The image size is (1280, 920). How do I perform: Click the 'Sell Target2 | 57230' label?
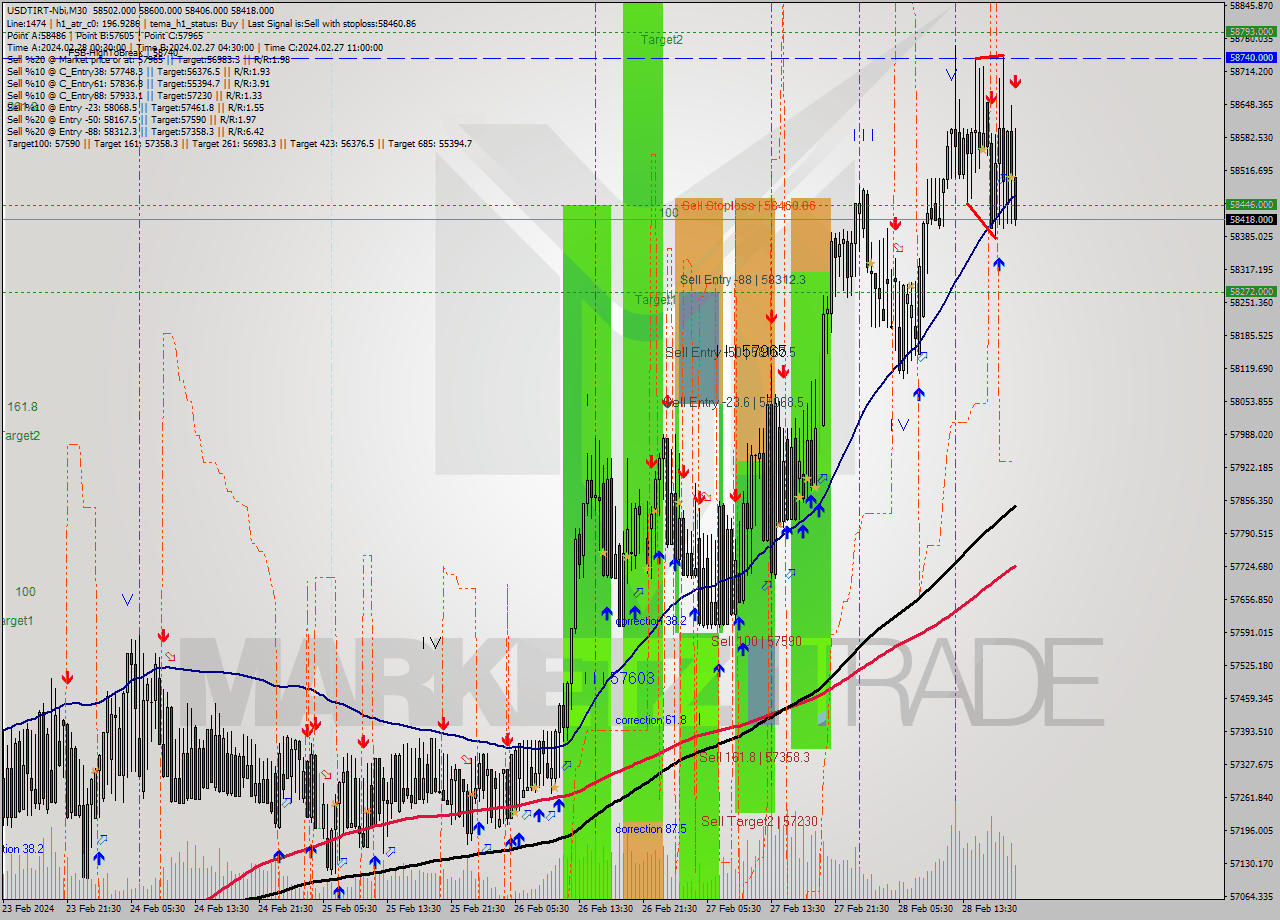759,821
